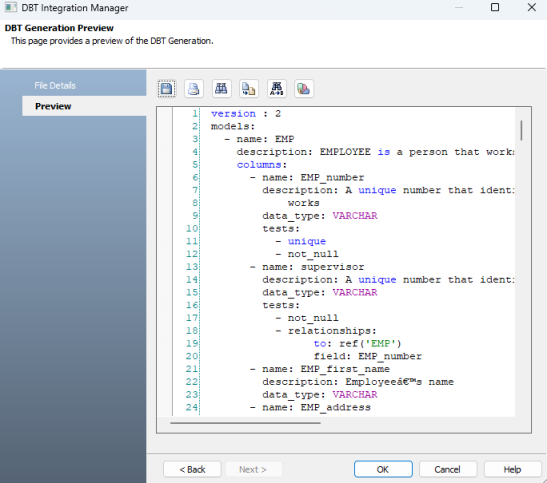Click '- unique' on line 11

point(300,241)
